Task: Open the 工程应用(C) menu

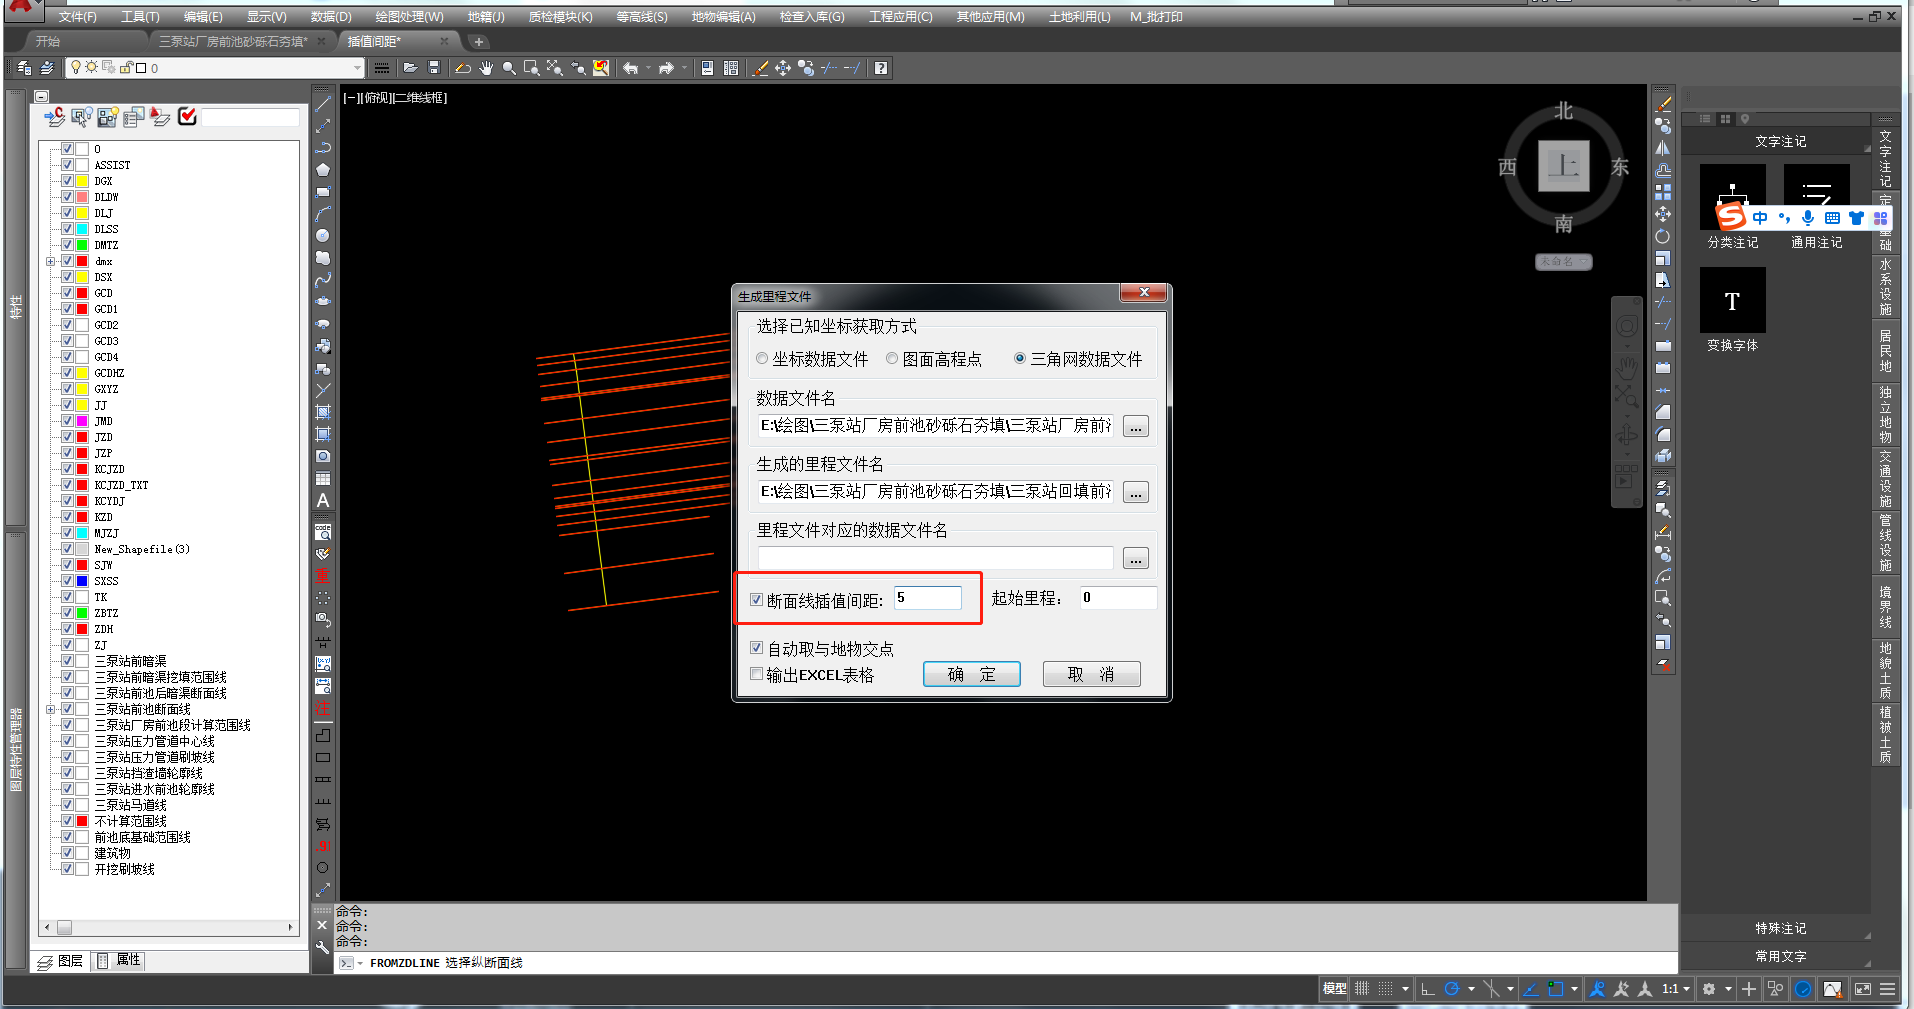Action: click(900, 17)
